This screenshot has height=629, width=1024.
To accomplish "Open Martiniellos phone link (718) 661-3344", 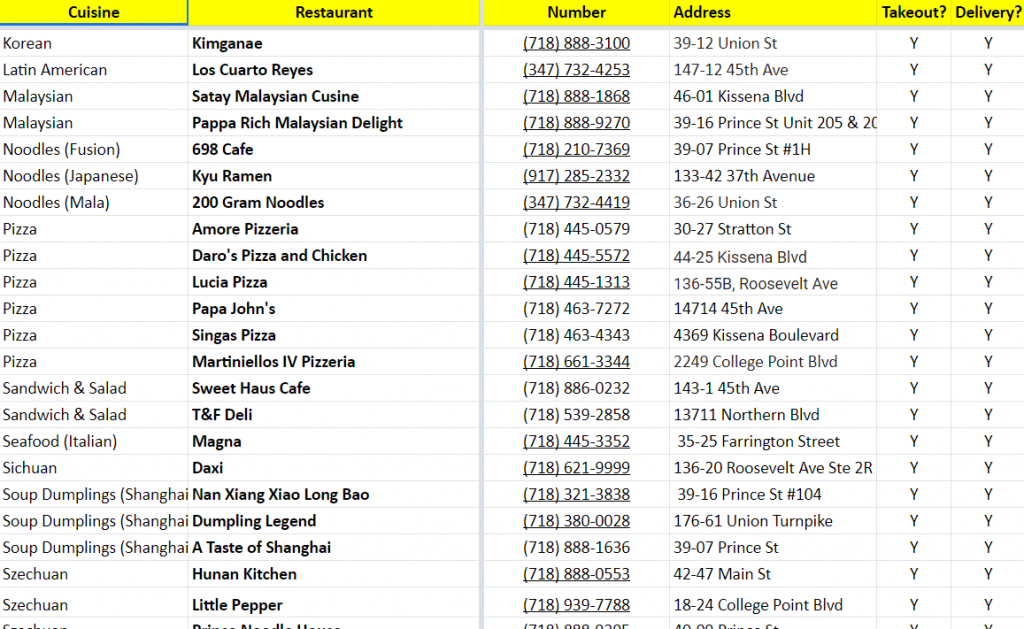I will pos(576,362).
